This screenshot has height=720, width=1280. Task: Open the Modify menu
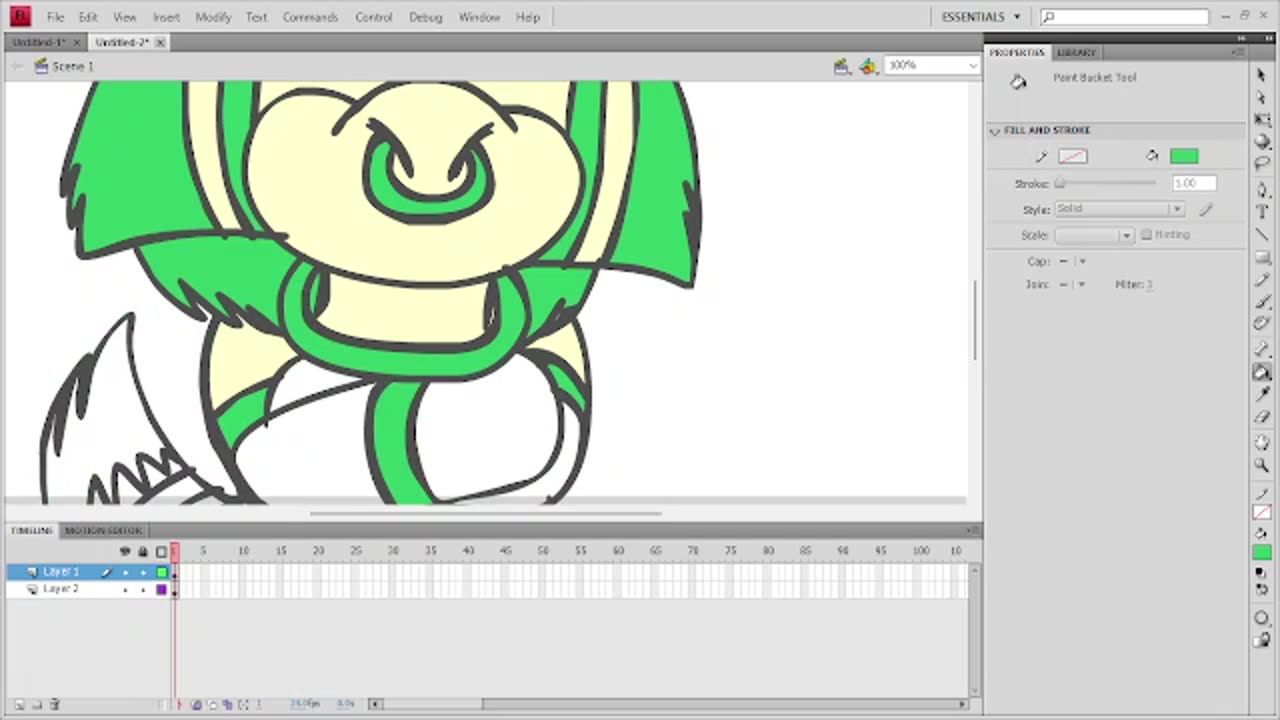[x=213, y=17]
